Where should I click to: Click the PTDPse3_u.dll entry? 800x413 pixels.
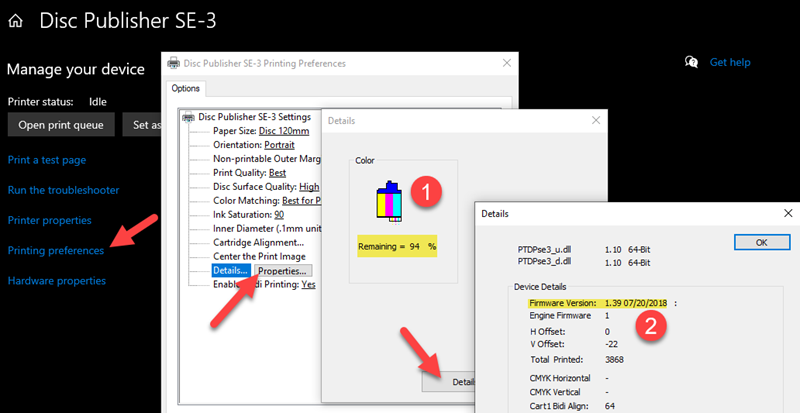544,250
